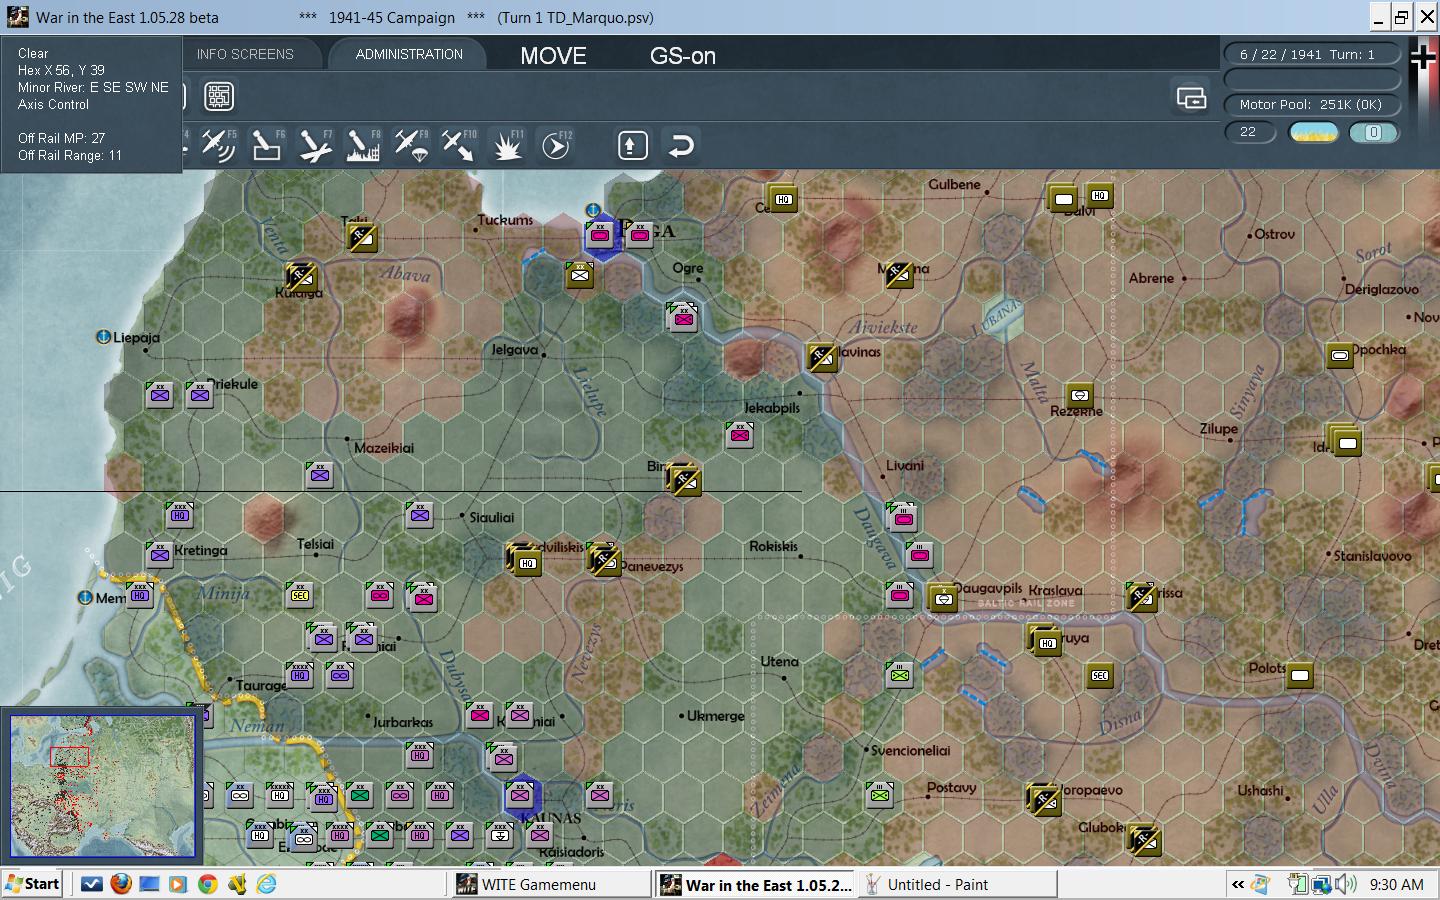Select the unit counter at Rezekne
The image size is (1440, 900).
1080,395
